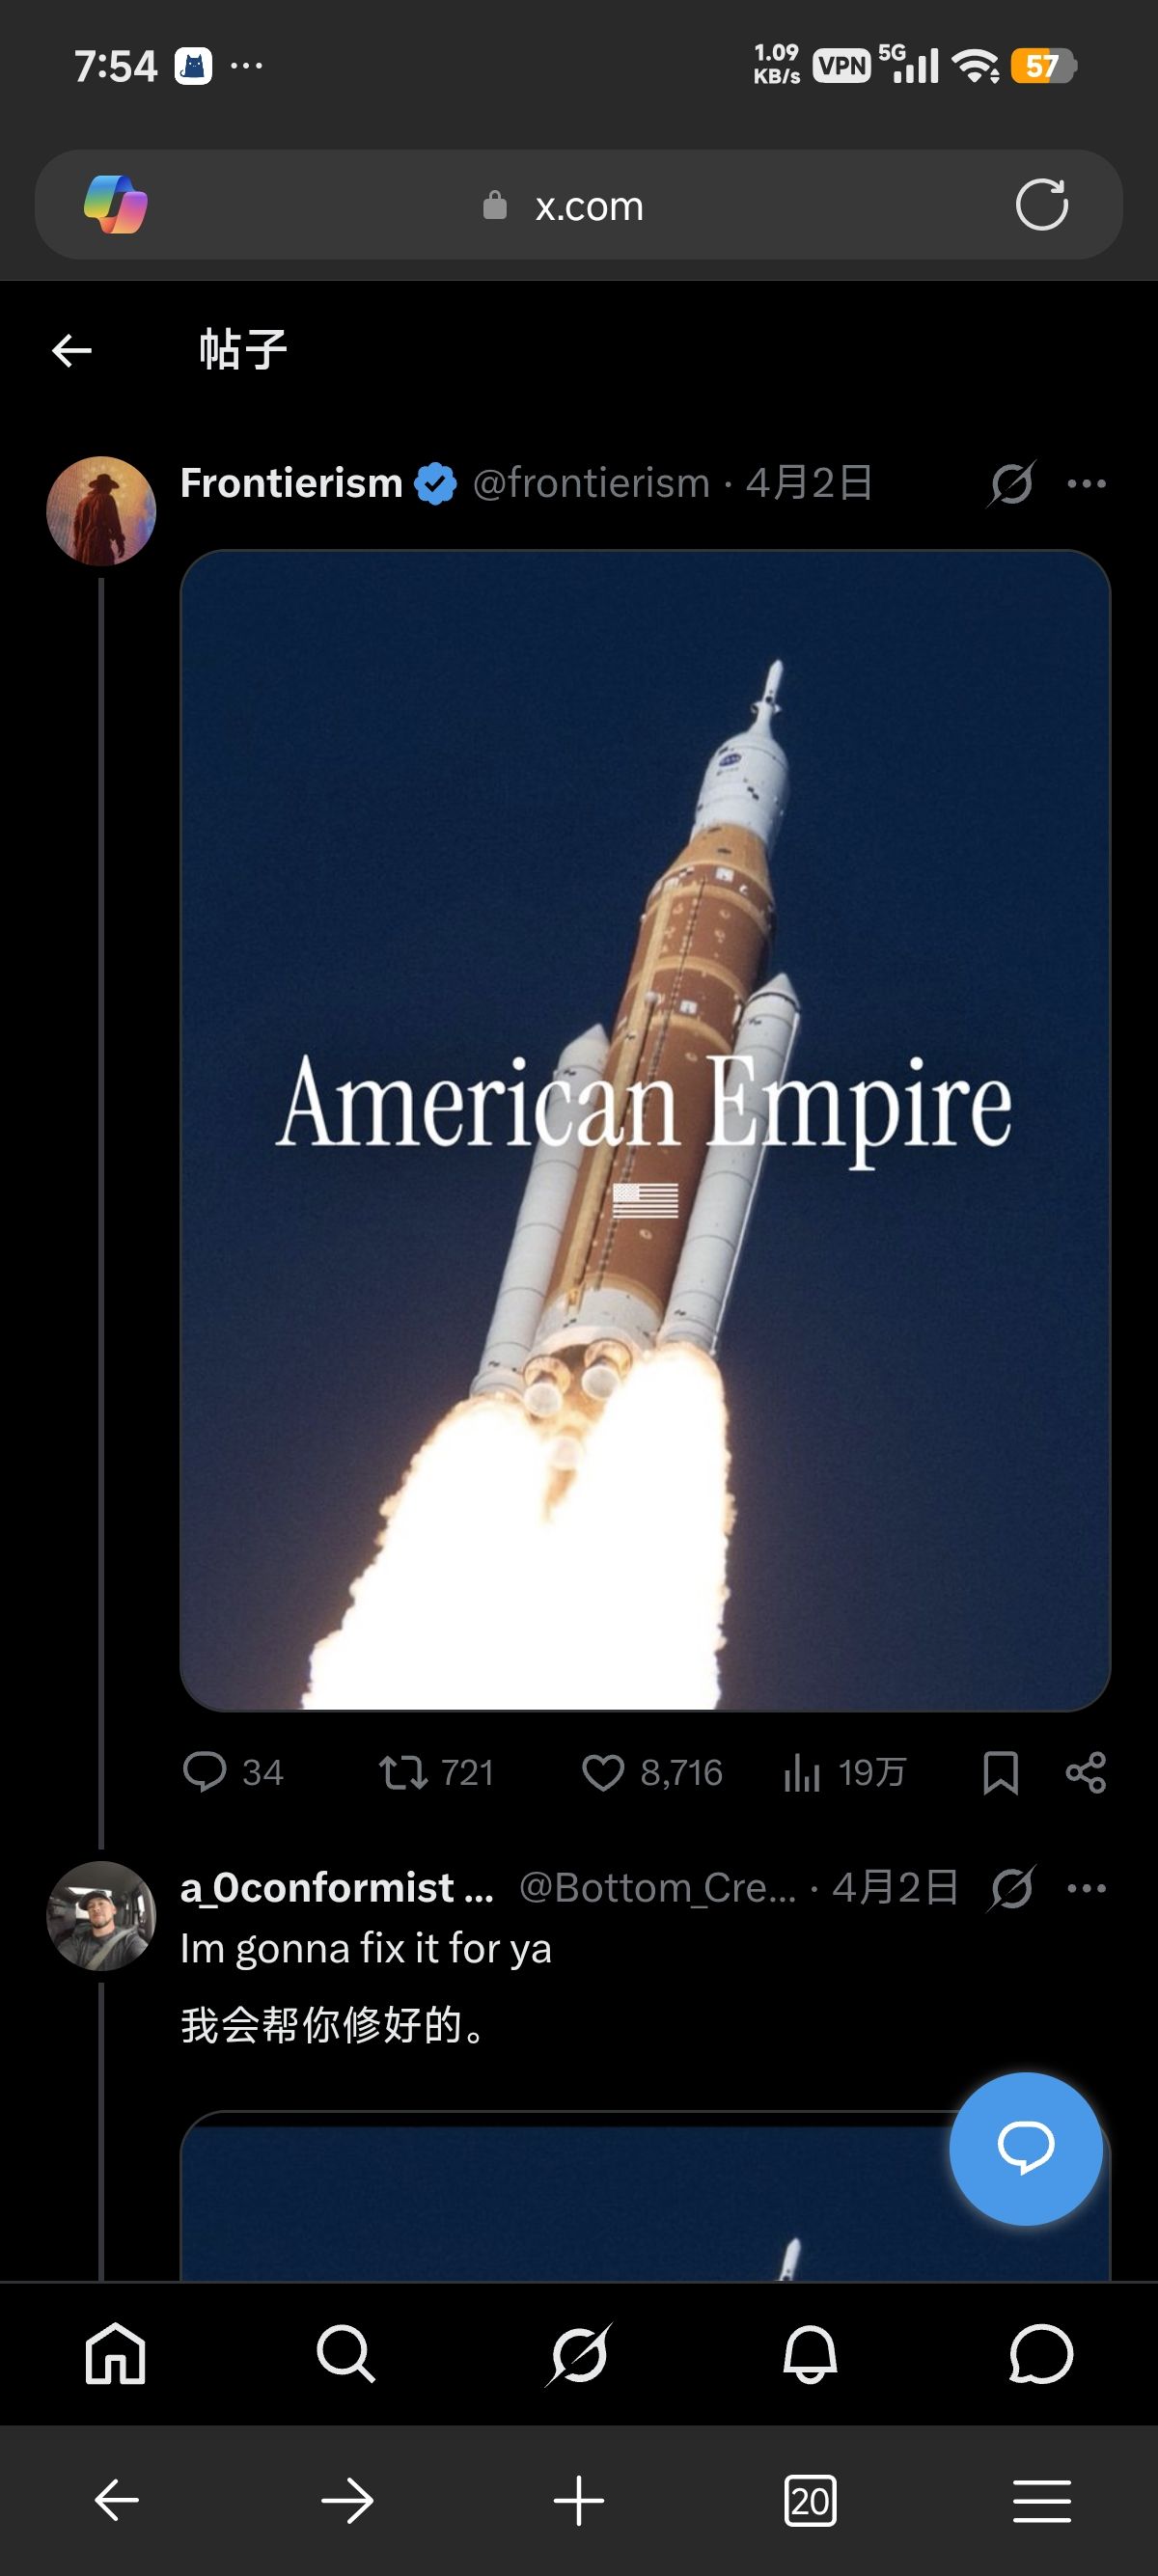
Task: Open the American Empire rocket image
Action: coord(645,1130)
